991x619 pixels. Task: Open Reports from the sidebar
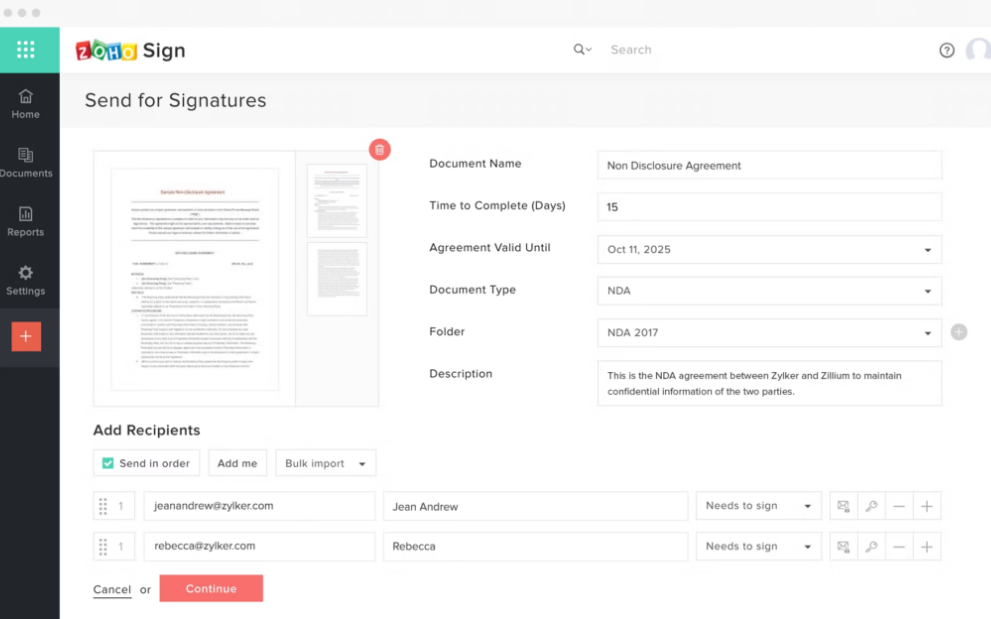pos(26,221)
